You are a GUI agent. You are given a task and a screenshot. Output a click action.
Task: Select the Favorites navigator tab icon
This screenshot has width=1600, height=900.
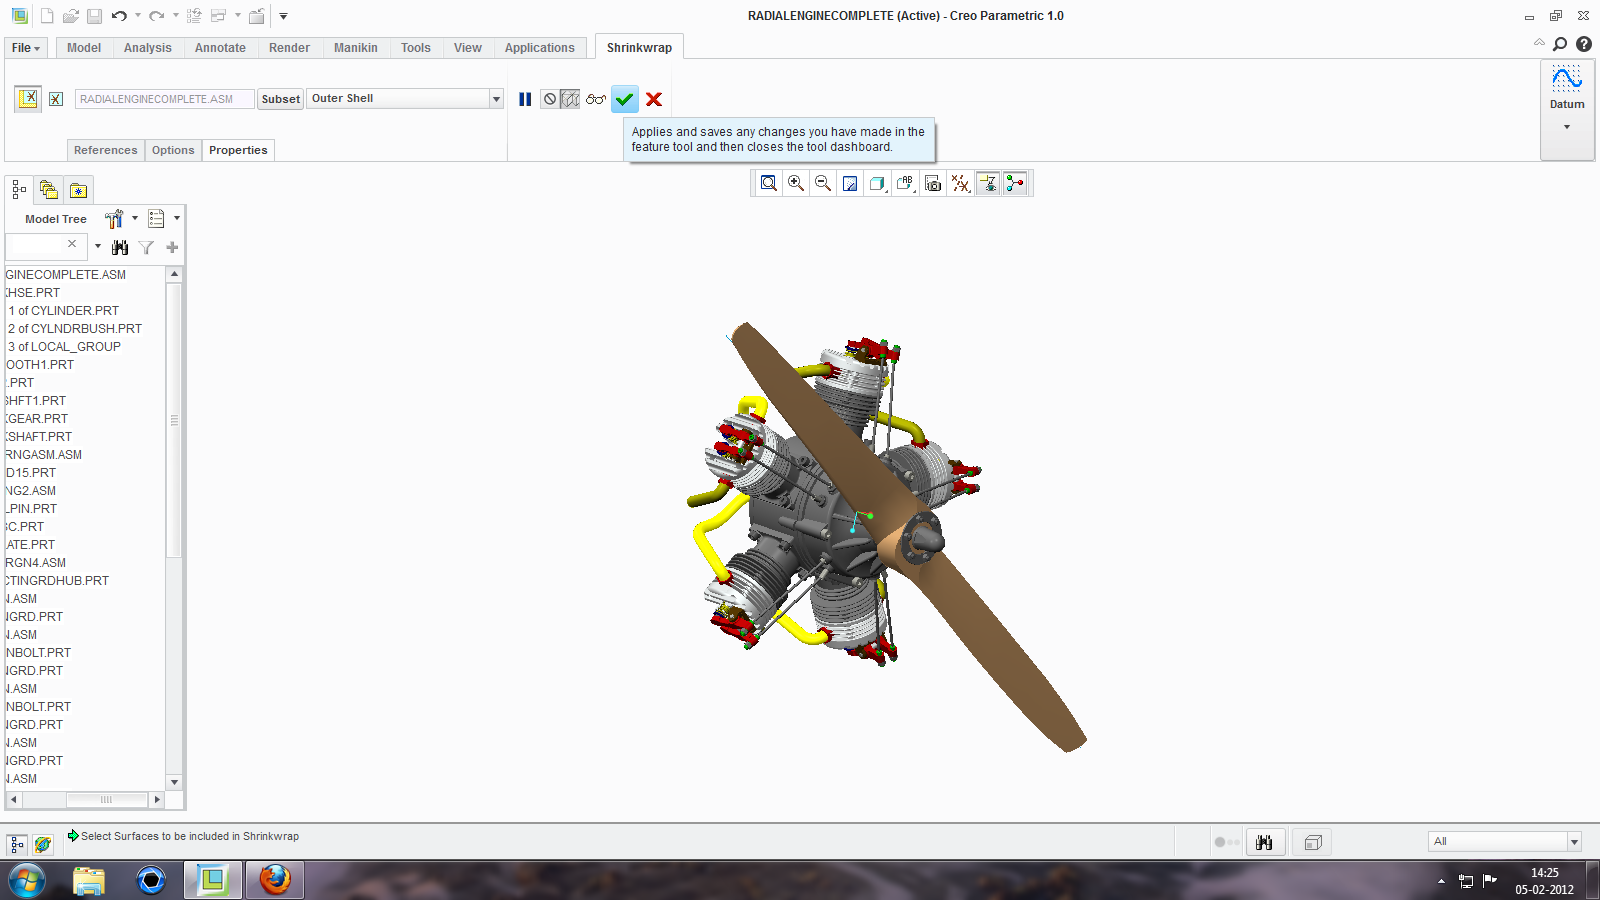click(x=78, y=190)
